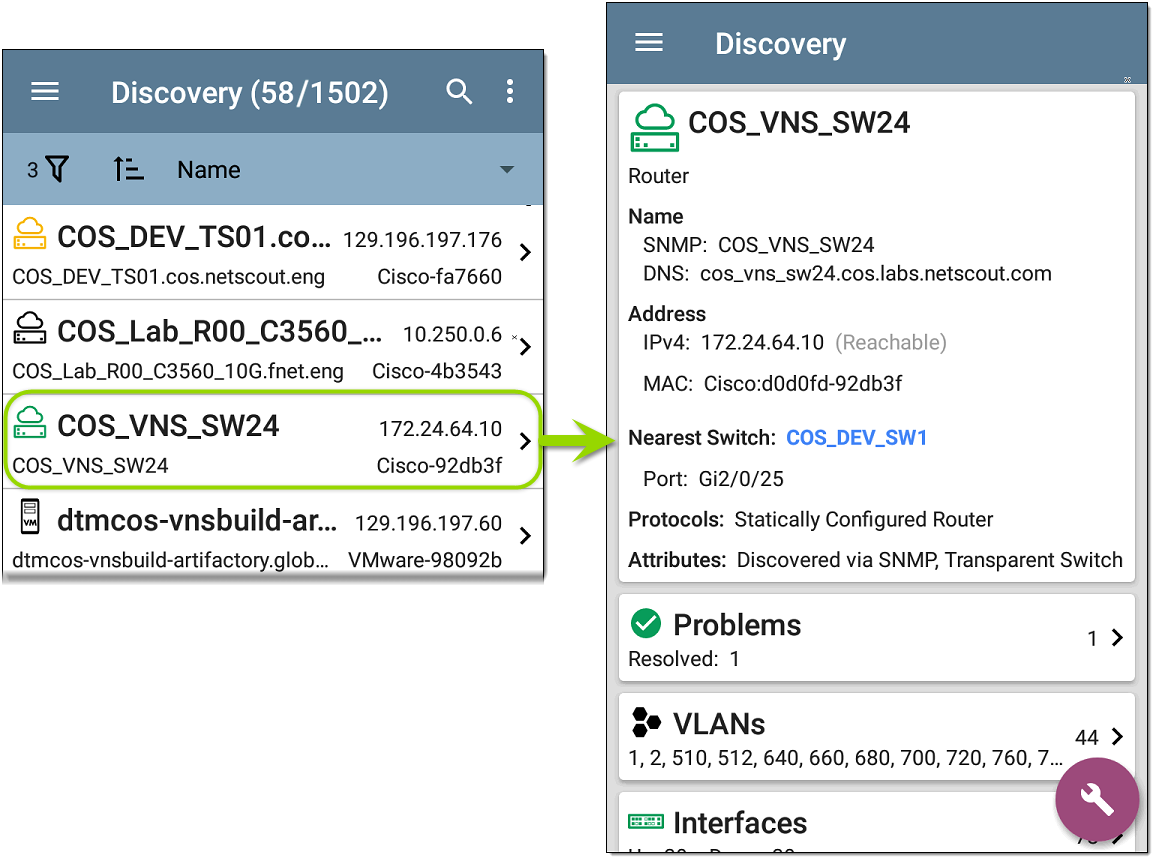Open details chevron for dtmcos-vnsbuild row
The width and height of the screenshot is (1154, 858).
(525, 535)
